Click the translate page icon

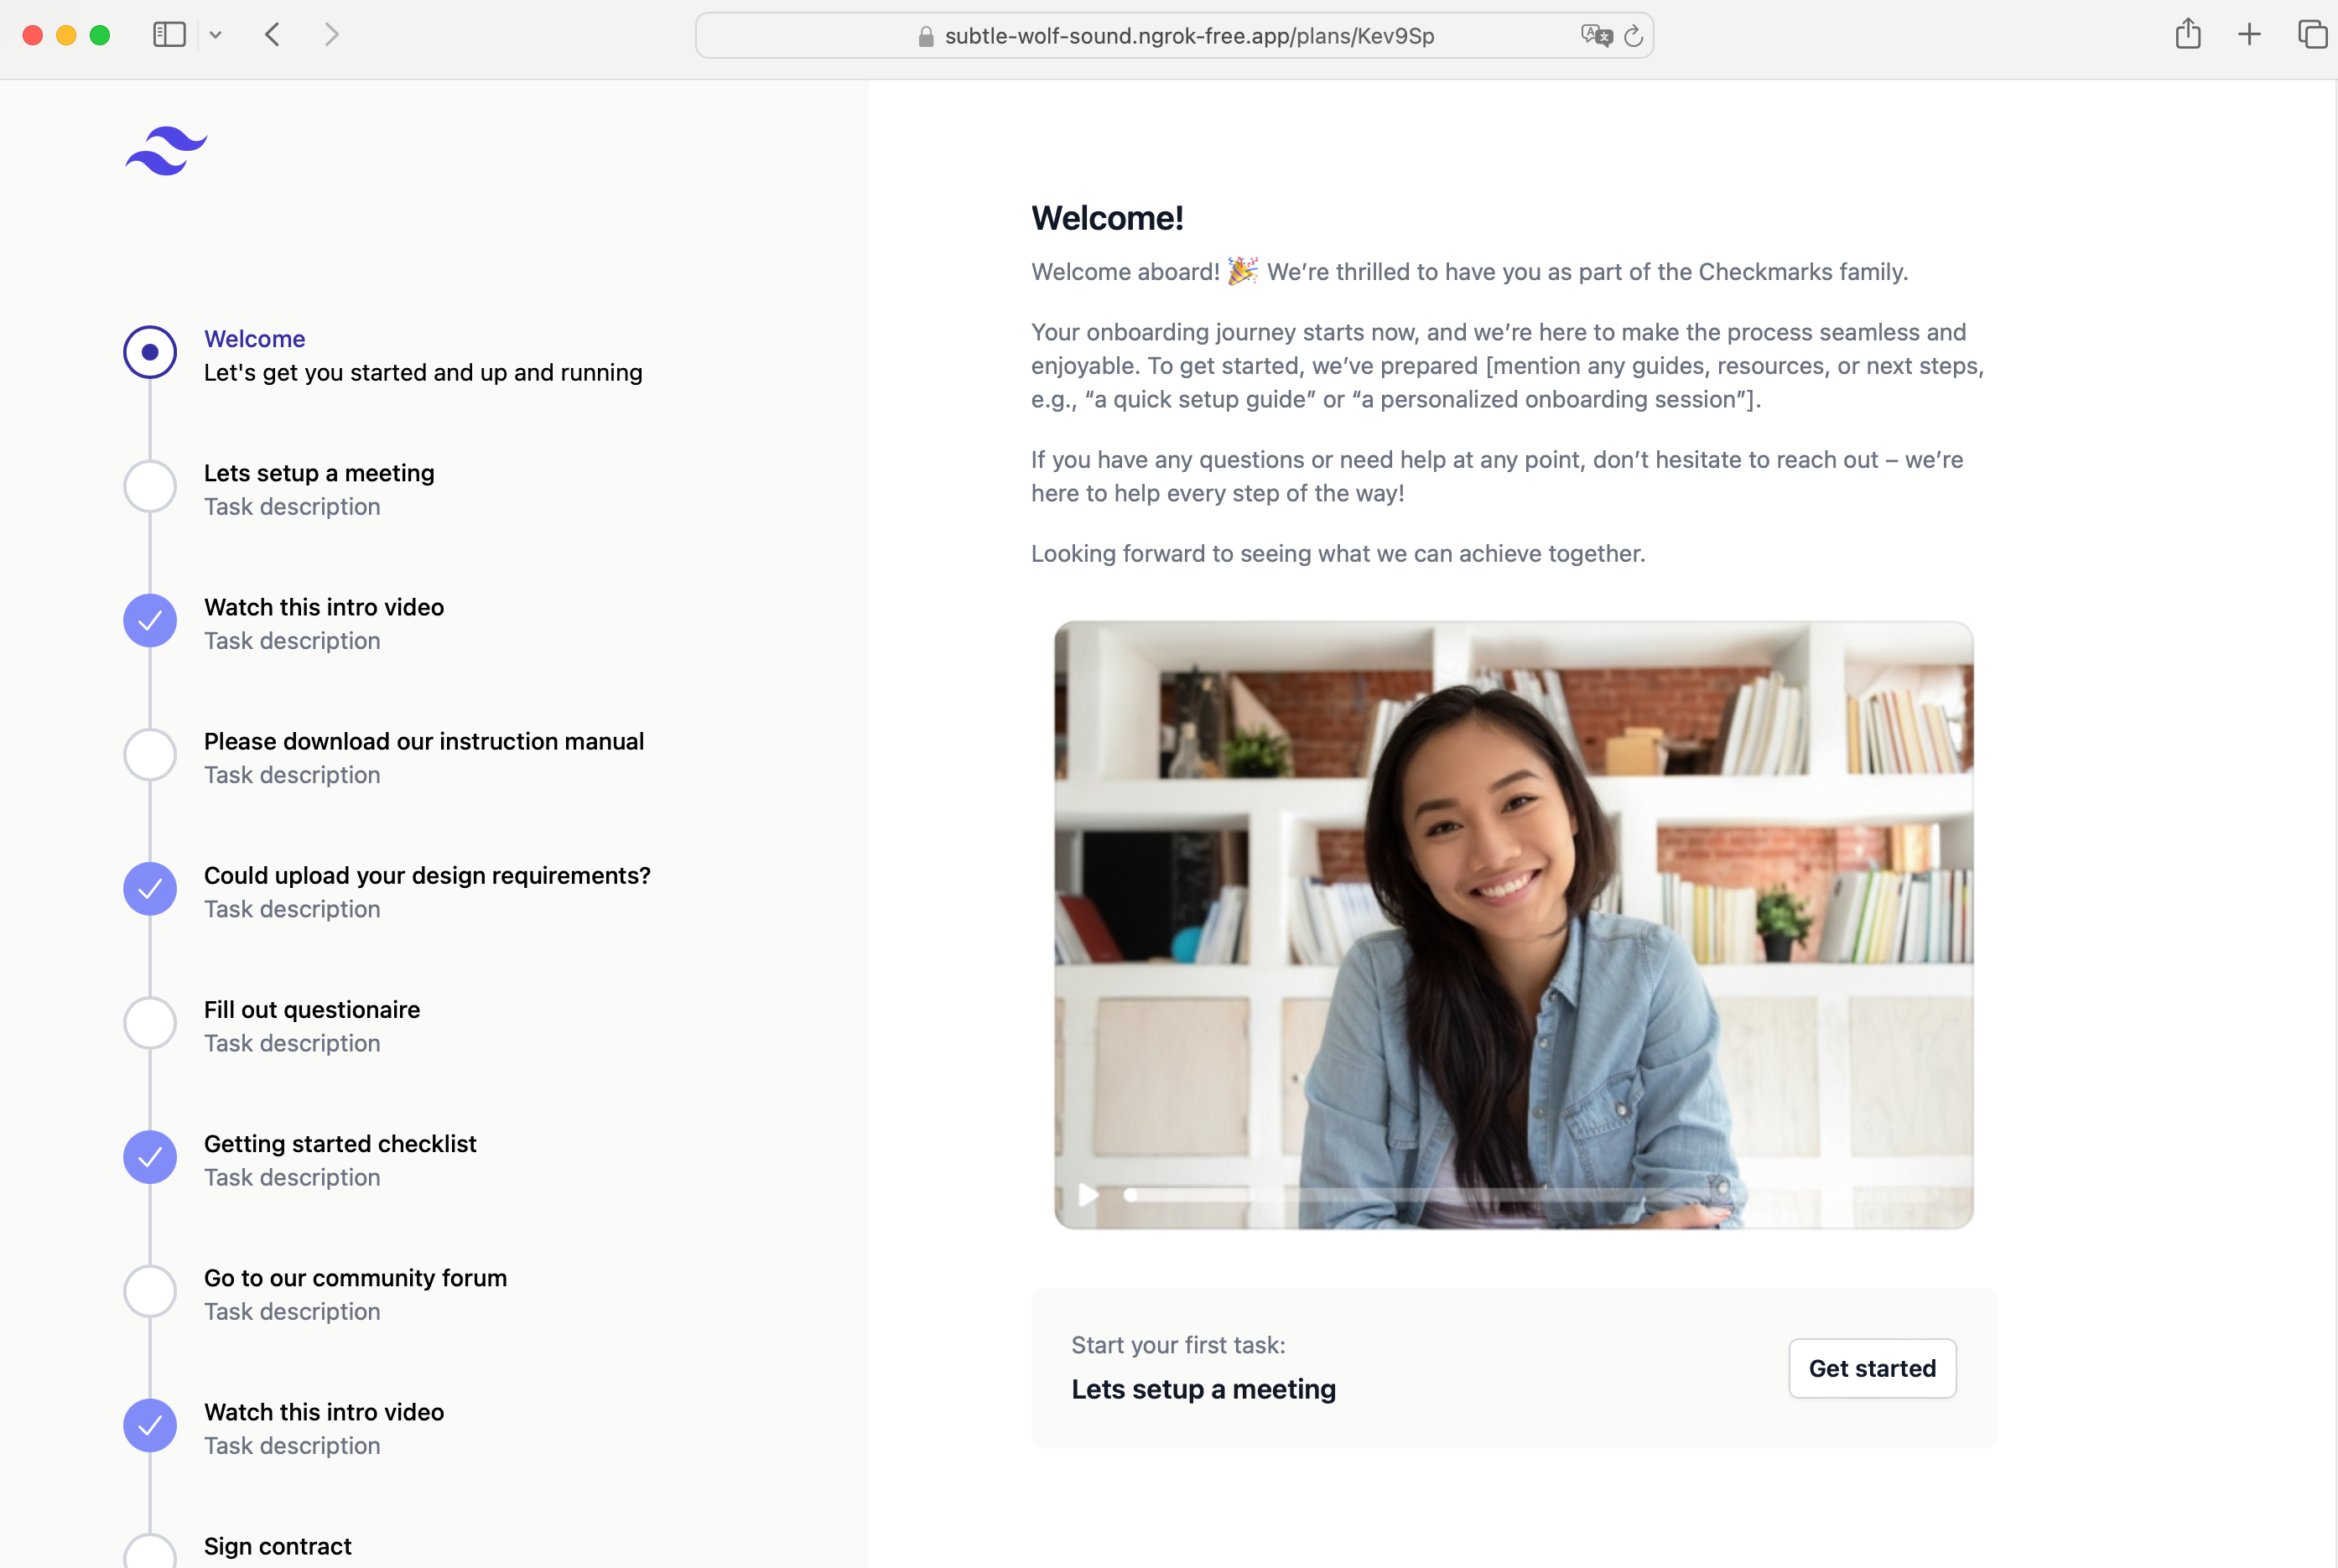coord(1596,36)
